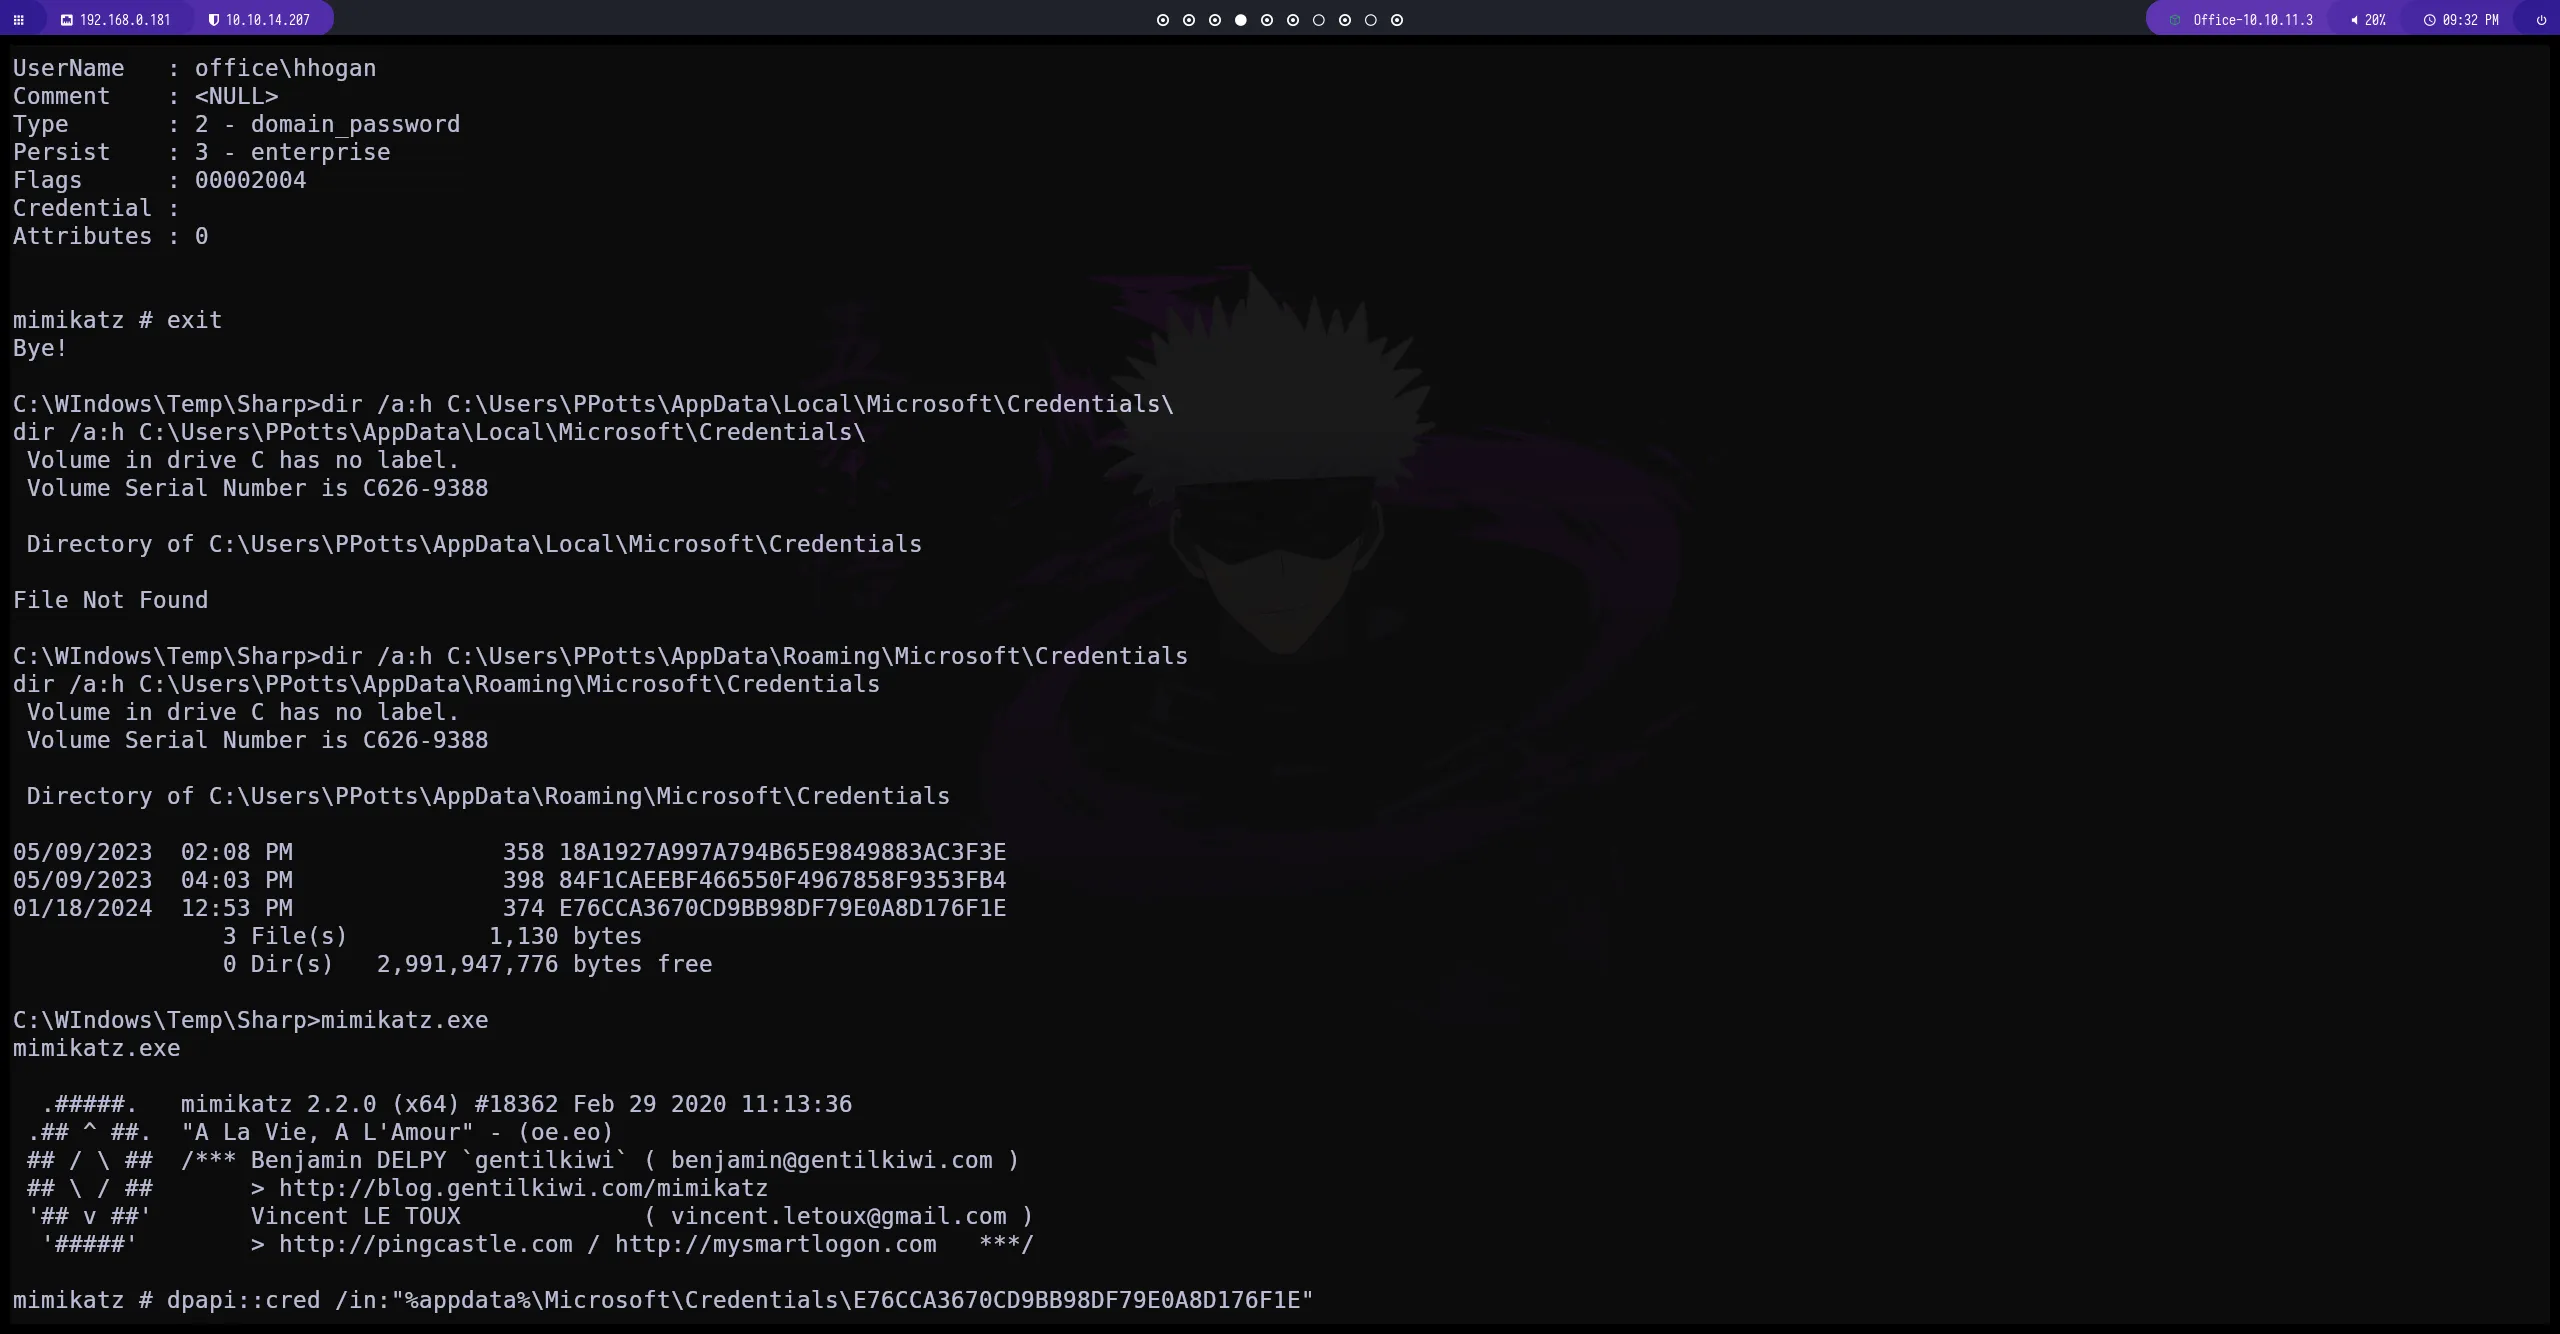Click credential file E76CCA3670CD9BB98DF79E0A8D176F1E in listing
Image resolution: width=2560 pixels, height=1334 pixels.
tap(782, 908)
